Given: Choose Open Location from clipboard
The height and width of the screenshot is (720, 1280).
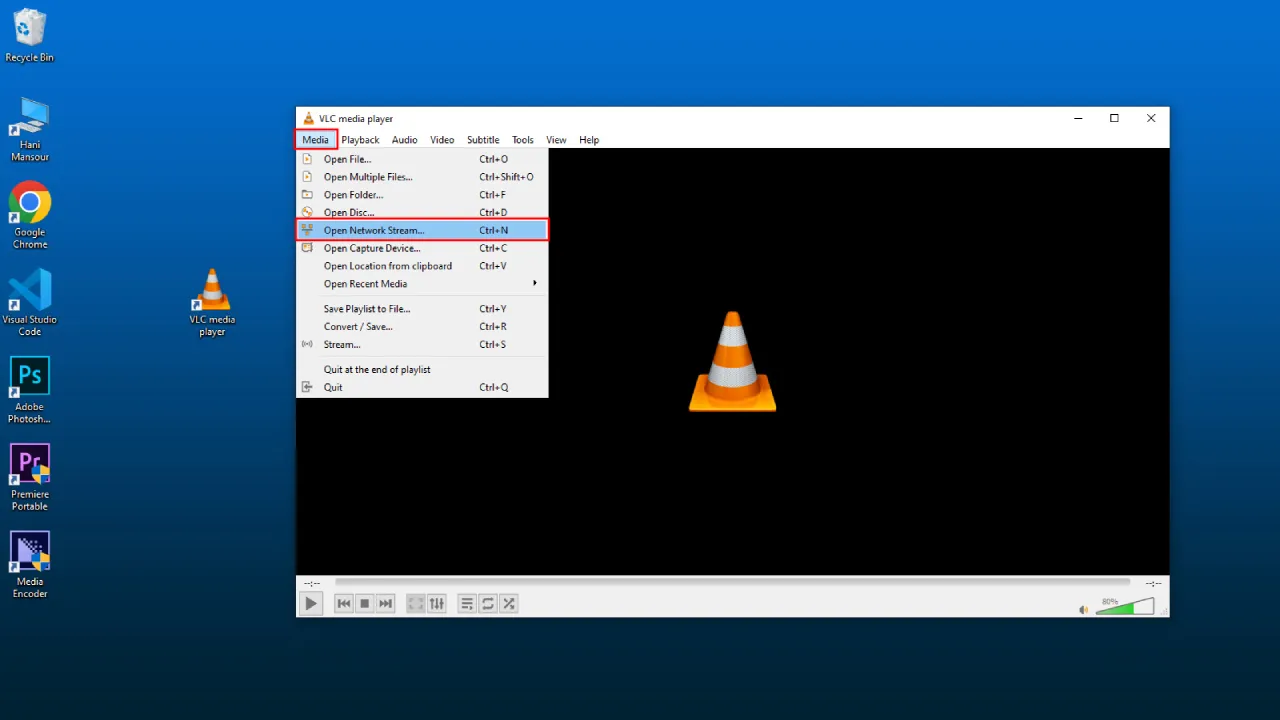Looking at the screenshot, I should pyautogui.click(x=422, y=266).
